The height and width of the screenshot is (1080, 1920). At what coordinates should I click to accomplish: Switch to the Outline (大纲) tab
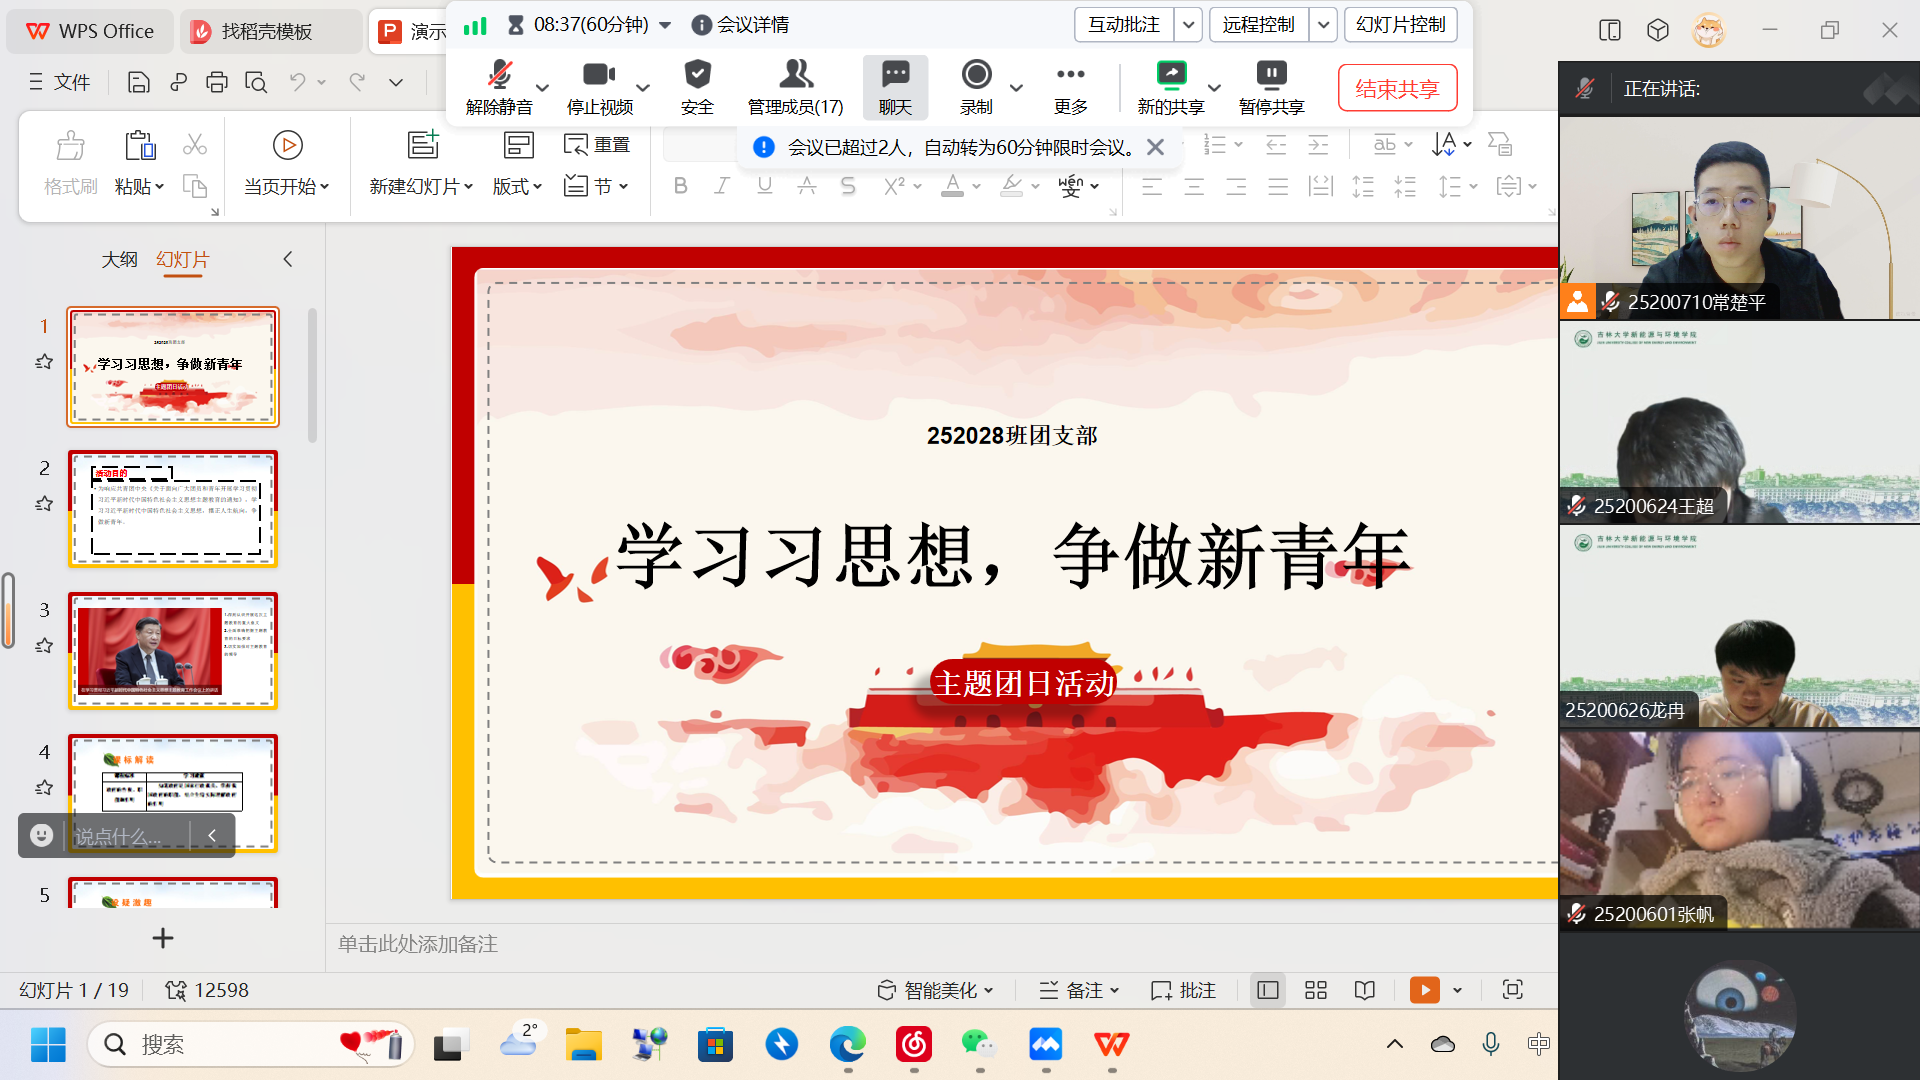(119, 260)
